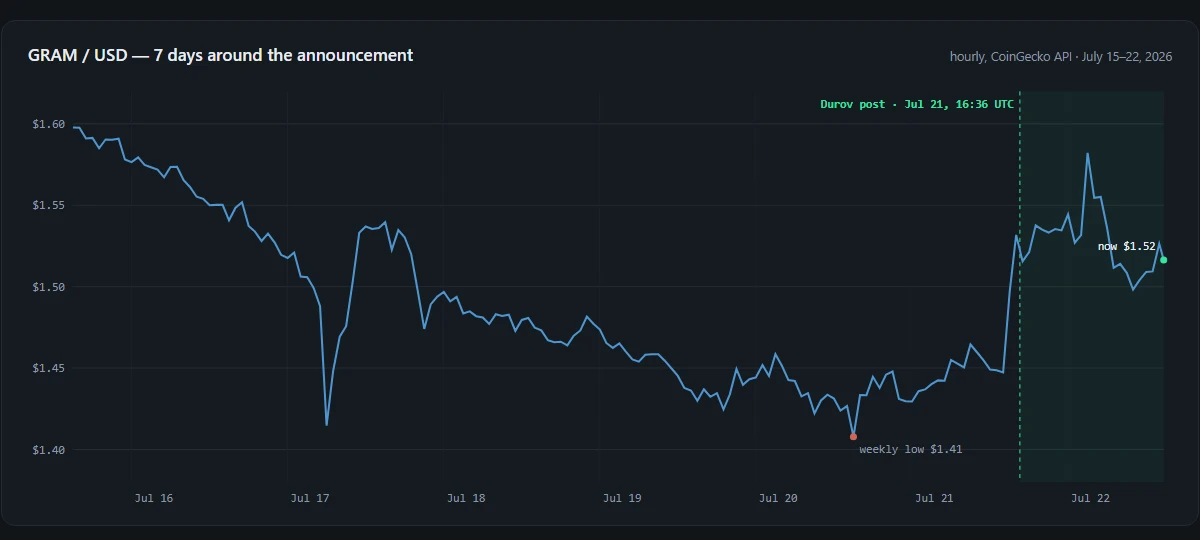Click the Jul 18 date tick
This screenshot has width=1200, height=540.
click(466, 497)
